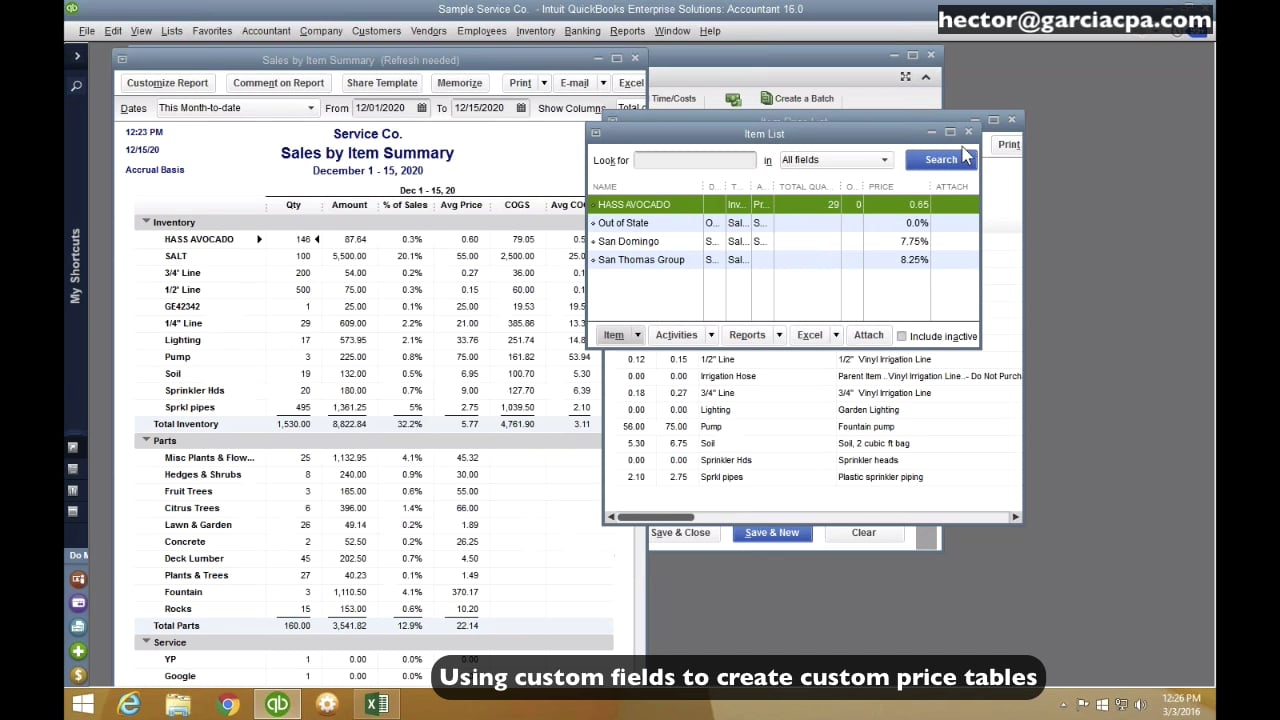Open the Activities dropdown arrow in Item List
Image resolution: width=1280 pixels, height=720 pixels.
pyautogui.click(x=711, y=335)
